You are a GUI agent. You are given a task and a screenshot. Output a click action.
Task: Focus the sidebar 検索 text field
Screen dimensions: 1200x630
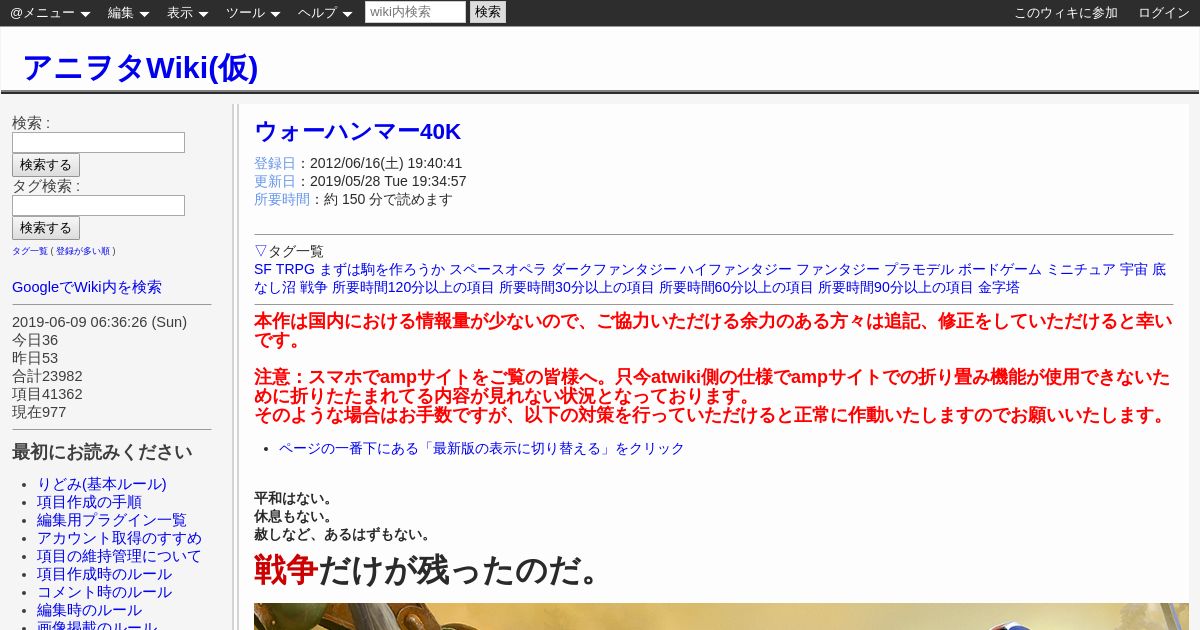coord(98,142)
